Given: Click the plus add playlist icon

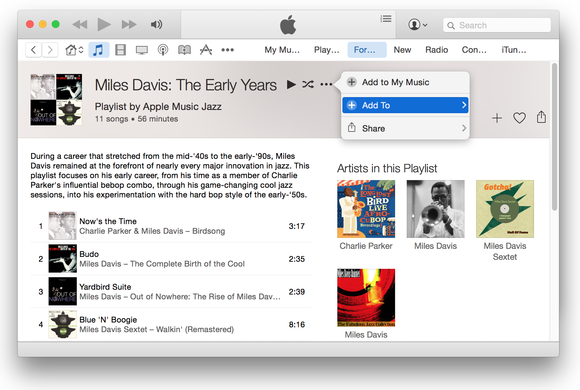Looking at the screenshot, I should (x=497, y=118).
